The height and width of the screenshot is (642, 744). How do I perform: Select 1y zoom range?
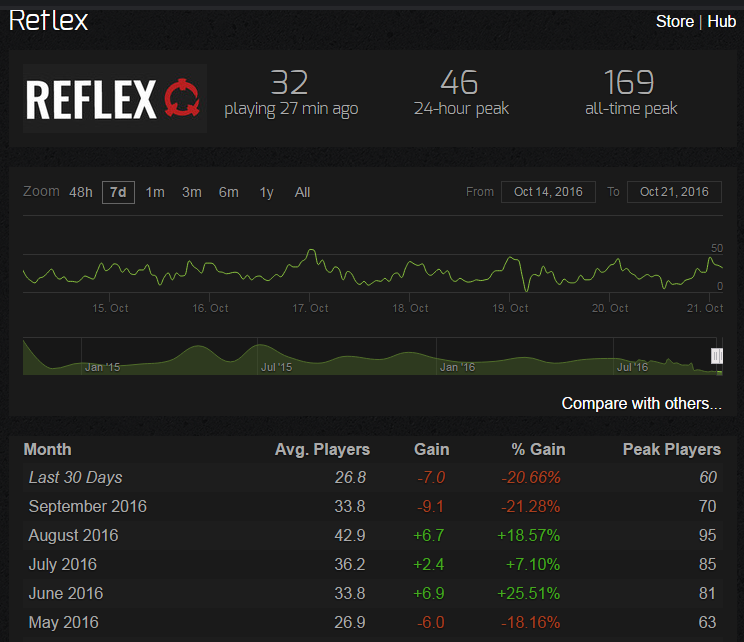[x=266, y=192]
